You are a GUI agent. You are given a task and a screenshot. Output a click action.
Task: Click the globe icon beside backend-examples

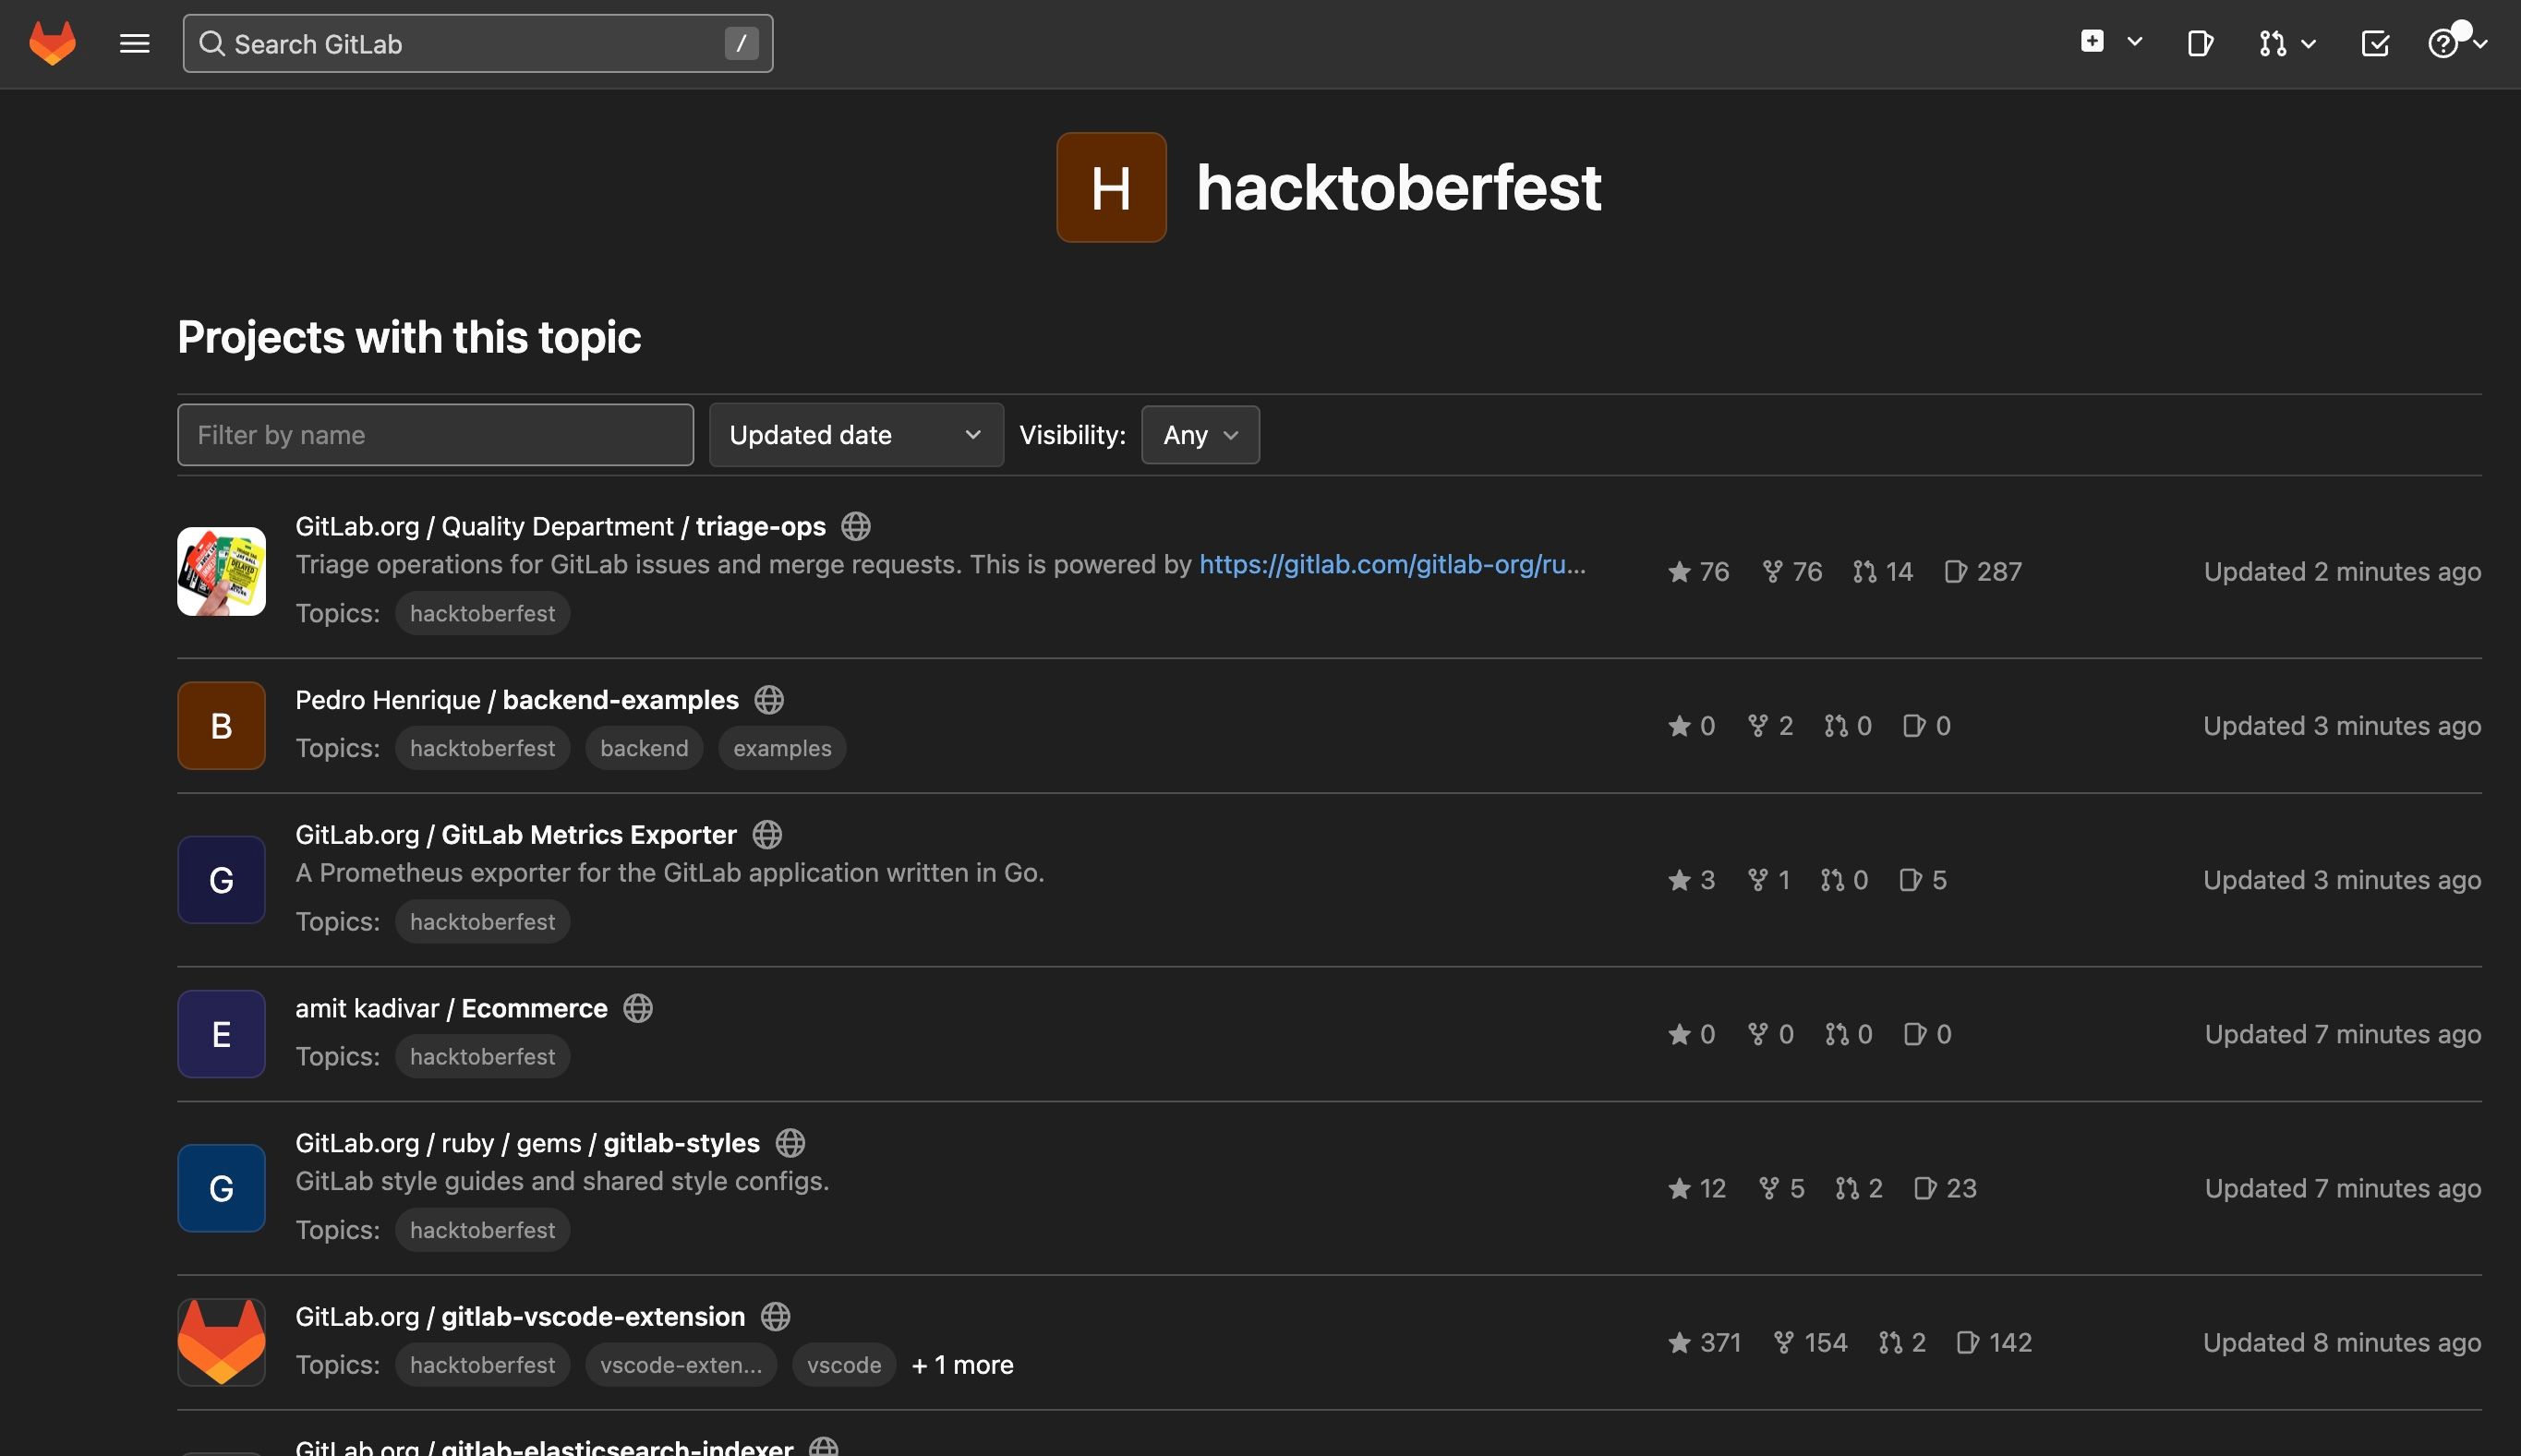click(768, 699)
